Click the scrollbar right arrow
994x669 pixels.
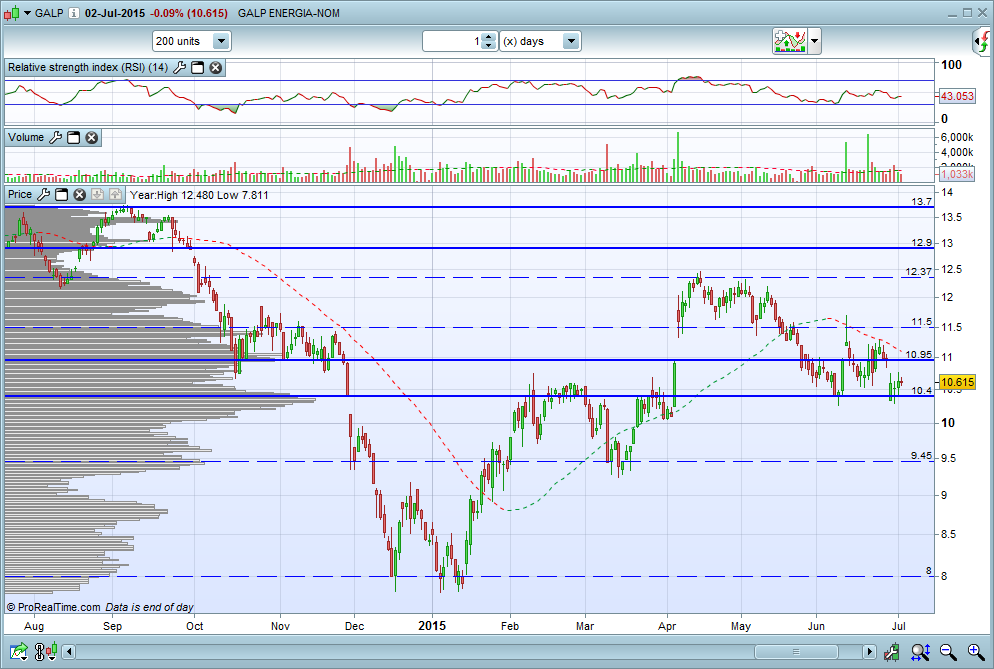[x=868, y=652]
